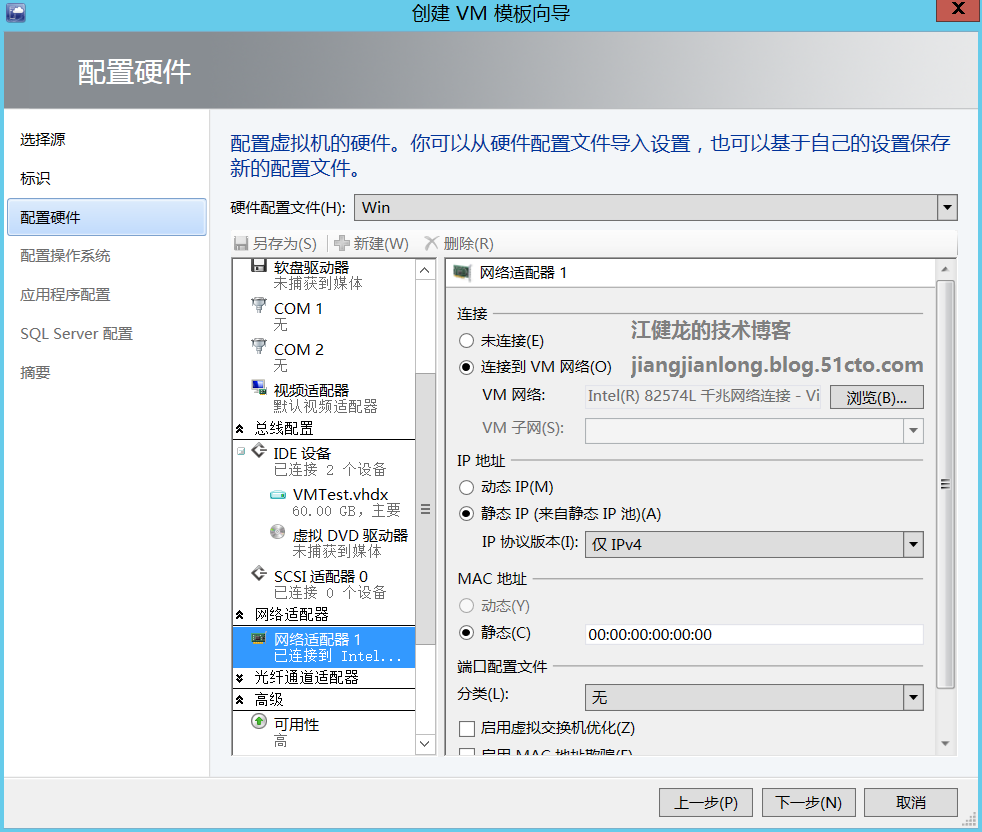Click the SCSI 适配器 0 icon

259,573
